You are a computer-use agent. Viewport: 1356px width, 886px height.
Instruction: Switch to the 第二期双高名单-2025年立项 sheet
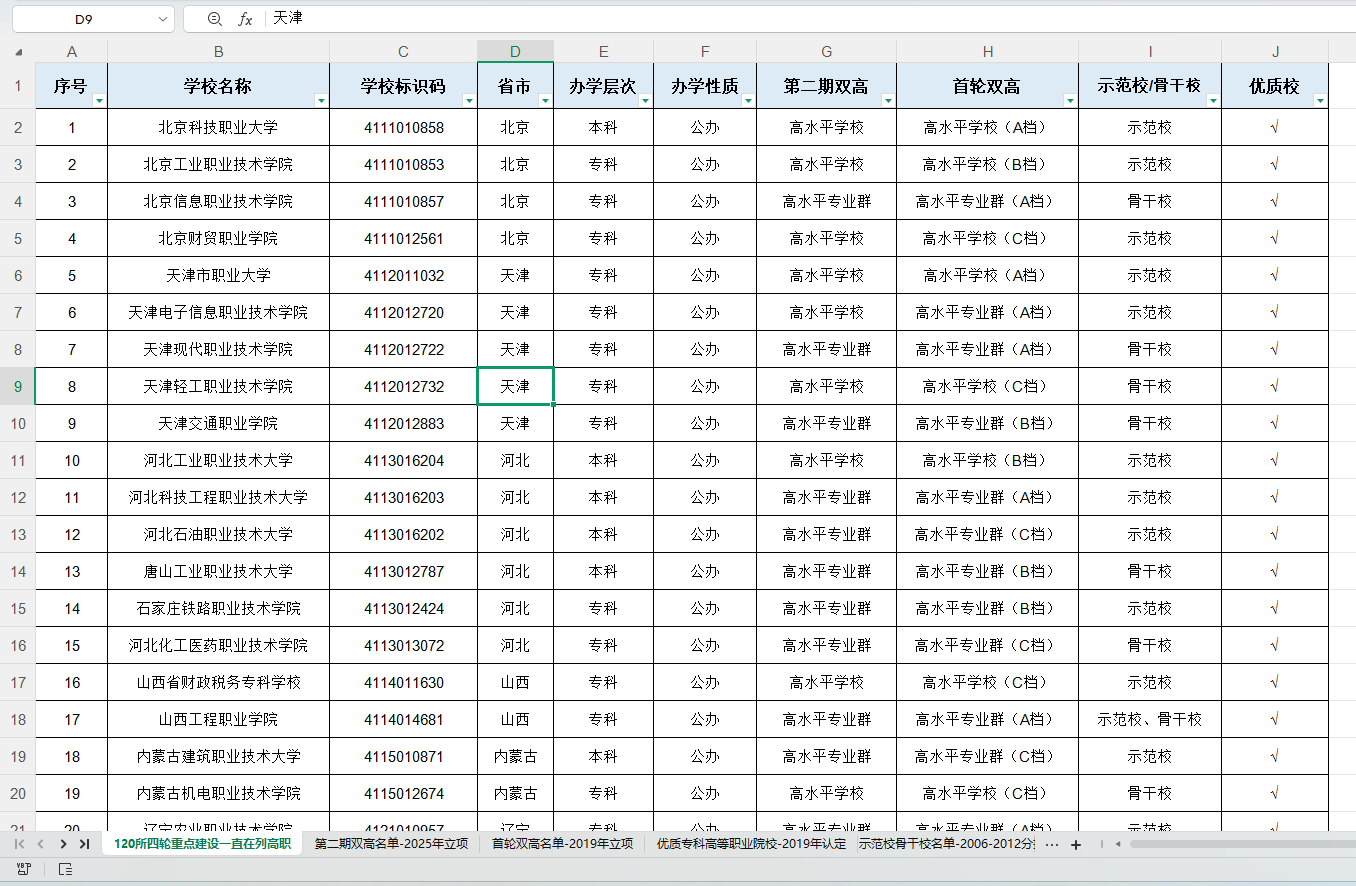coord(391,844)
